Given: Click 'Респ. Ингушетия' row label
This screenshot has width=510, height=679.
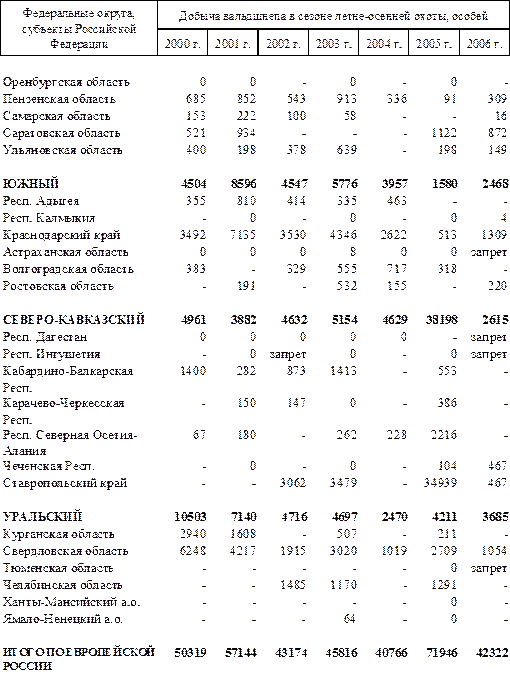Looking at the screenshot, I should 52,354.
